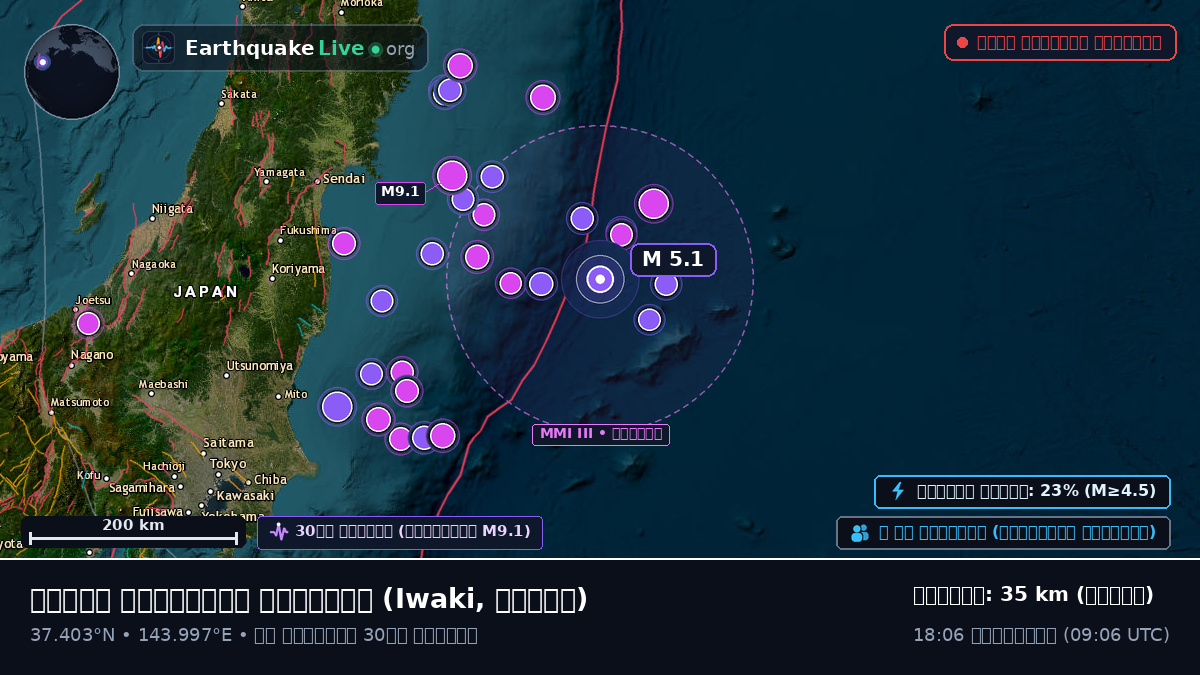Click the waveform icon in the M9.1 activity badge
Viewport: 1200px width, 675px height.
279,532
